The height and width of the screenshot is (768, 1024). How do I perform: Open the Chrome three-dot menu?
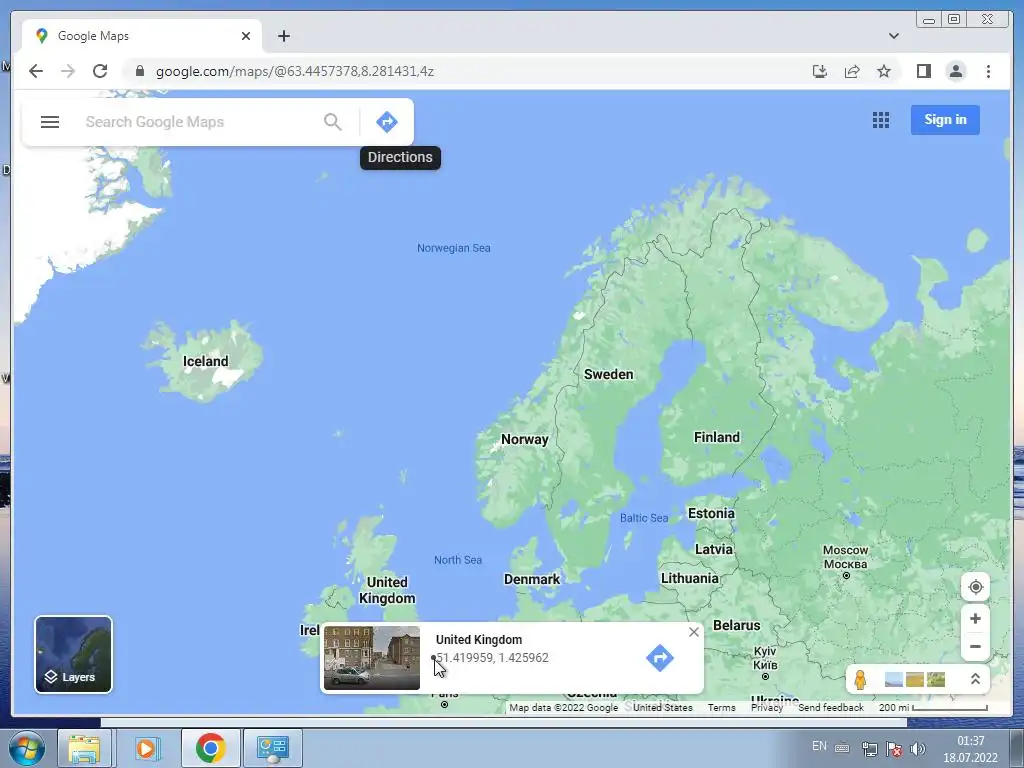(x=988, y=71)
